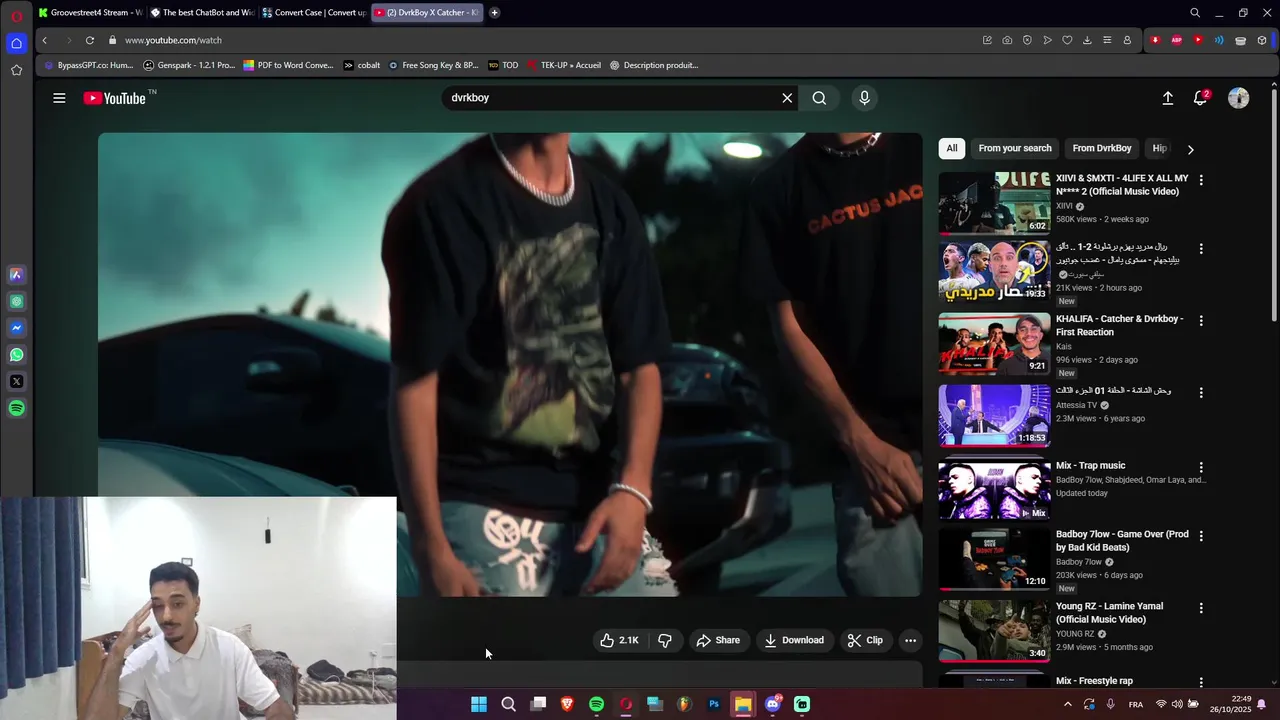Open Opera ad blocker shield icon
This screenshot has height=720, width=1280.
click(1027, 40)
